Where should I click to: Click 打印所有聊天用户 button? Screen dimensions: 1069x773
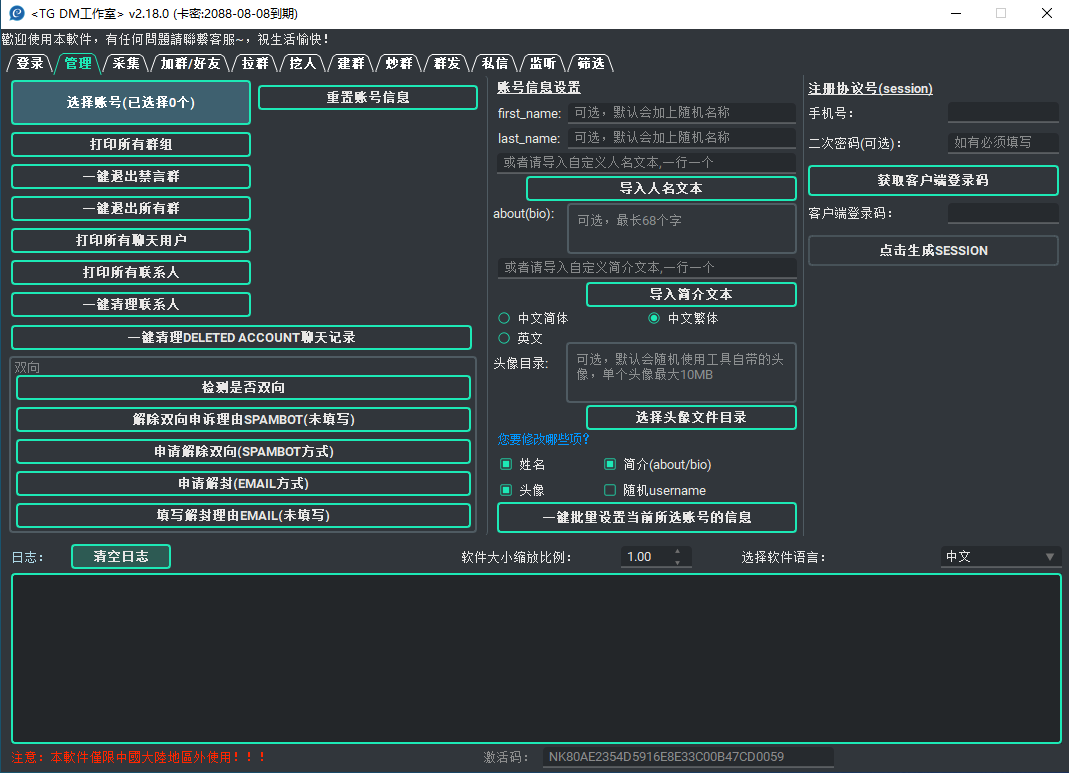(x=131, y=241)
